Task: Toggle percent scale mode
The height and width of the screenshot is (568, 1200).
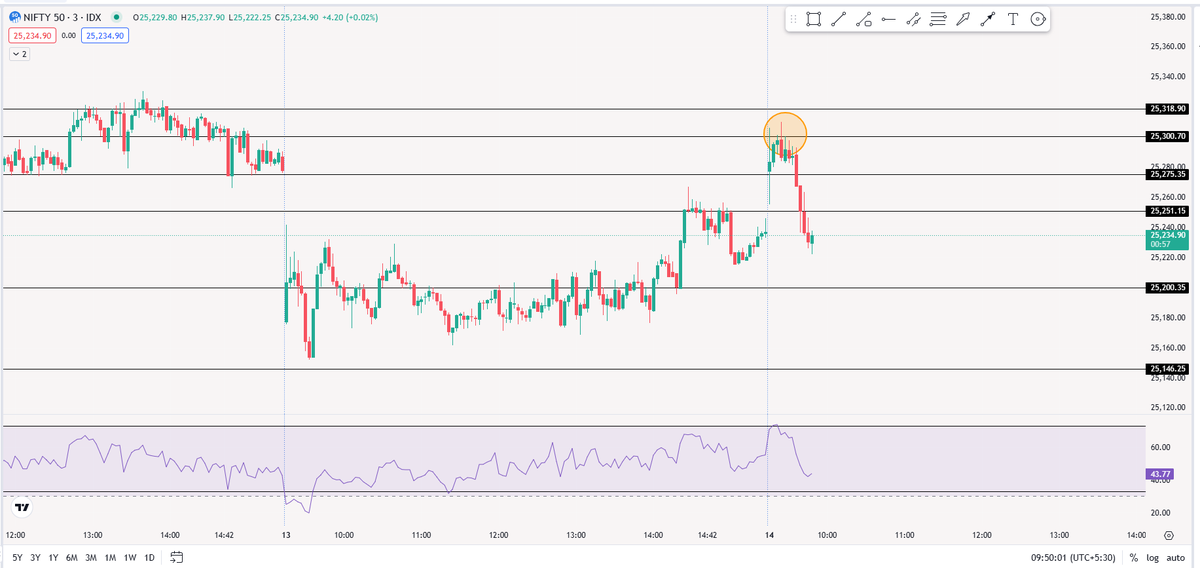Action: click(1134, 557)
